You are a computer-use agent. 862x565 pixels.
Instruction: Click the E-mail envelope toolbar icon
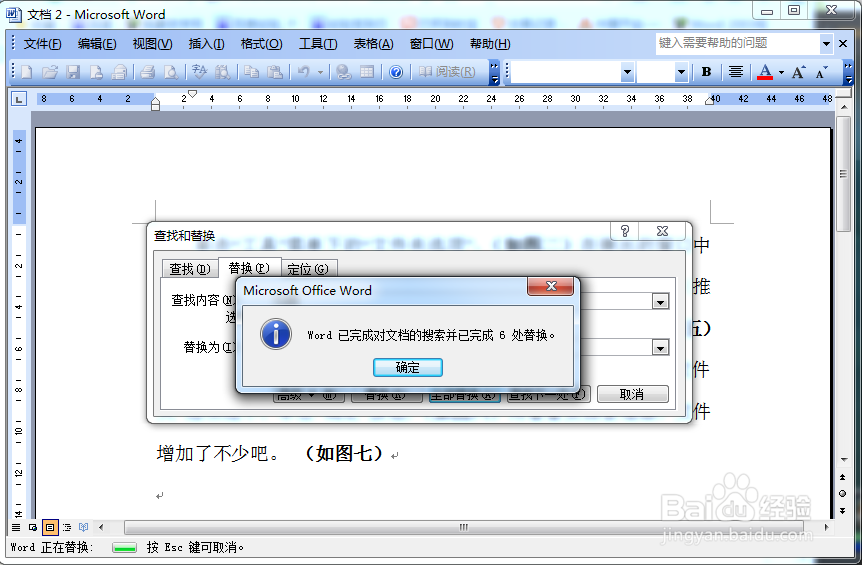coord(119,72)
